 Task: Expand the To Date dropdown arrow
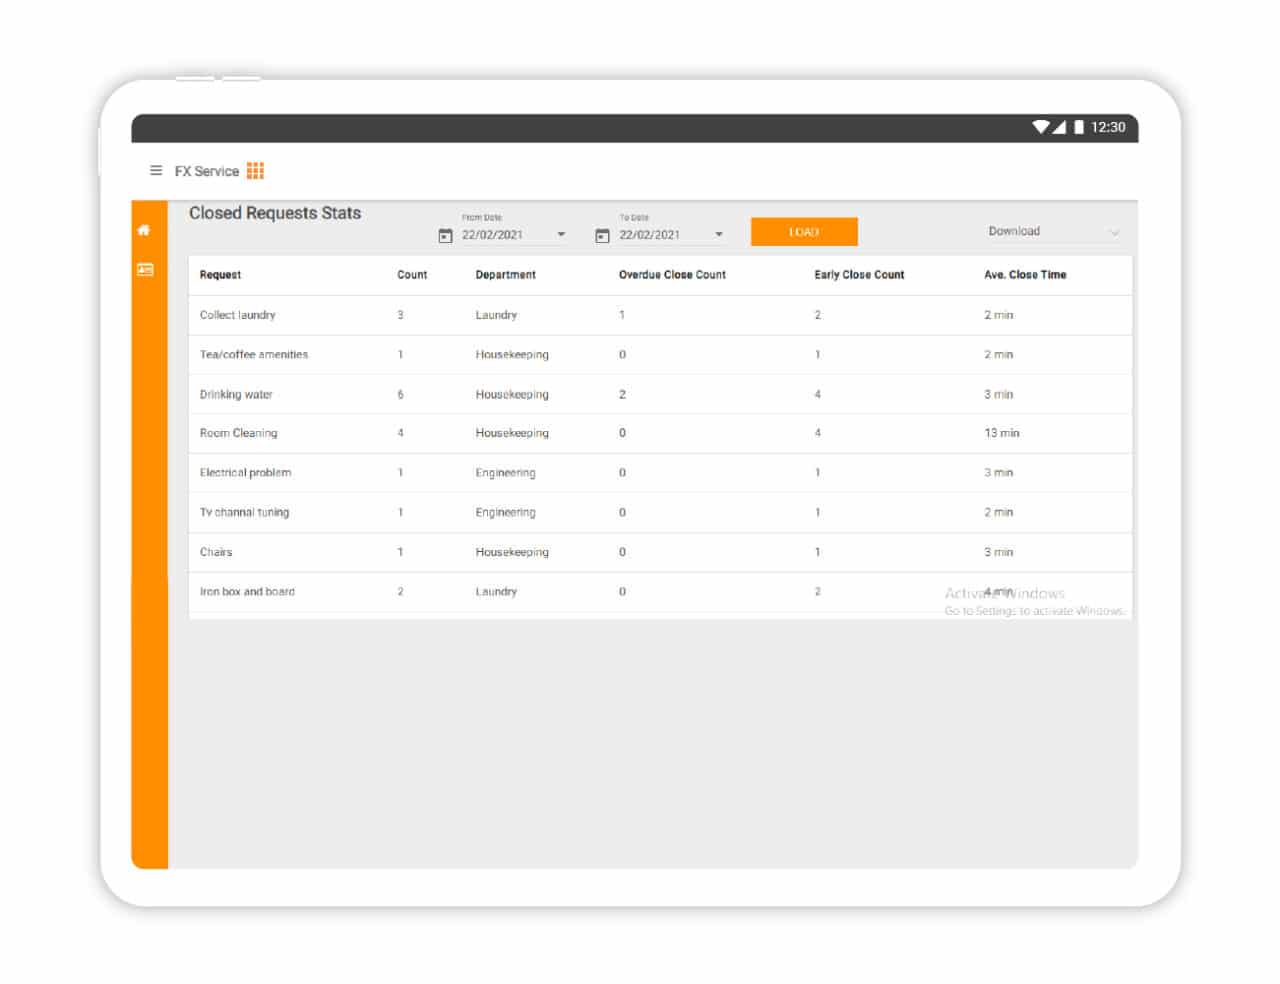[x=717, y=234]
